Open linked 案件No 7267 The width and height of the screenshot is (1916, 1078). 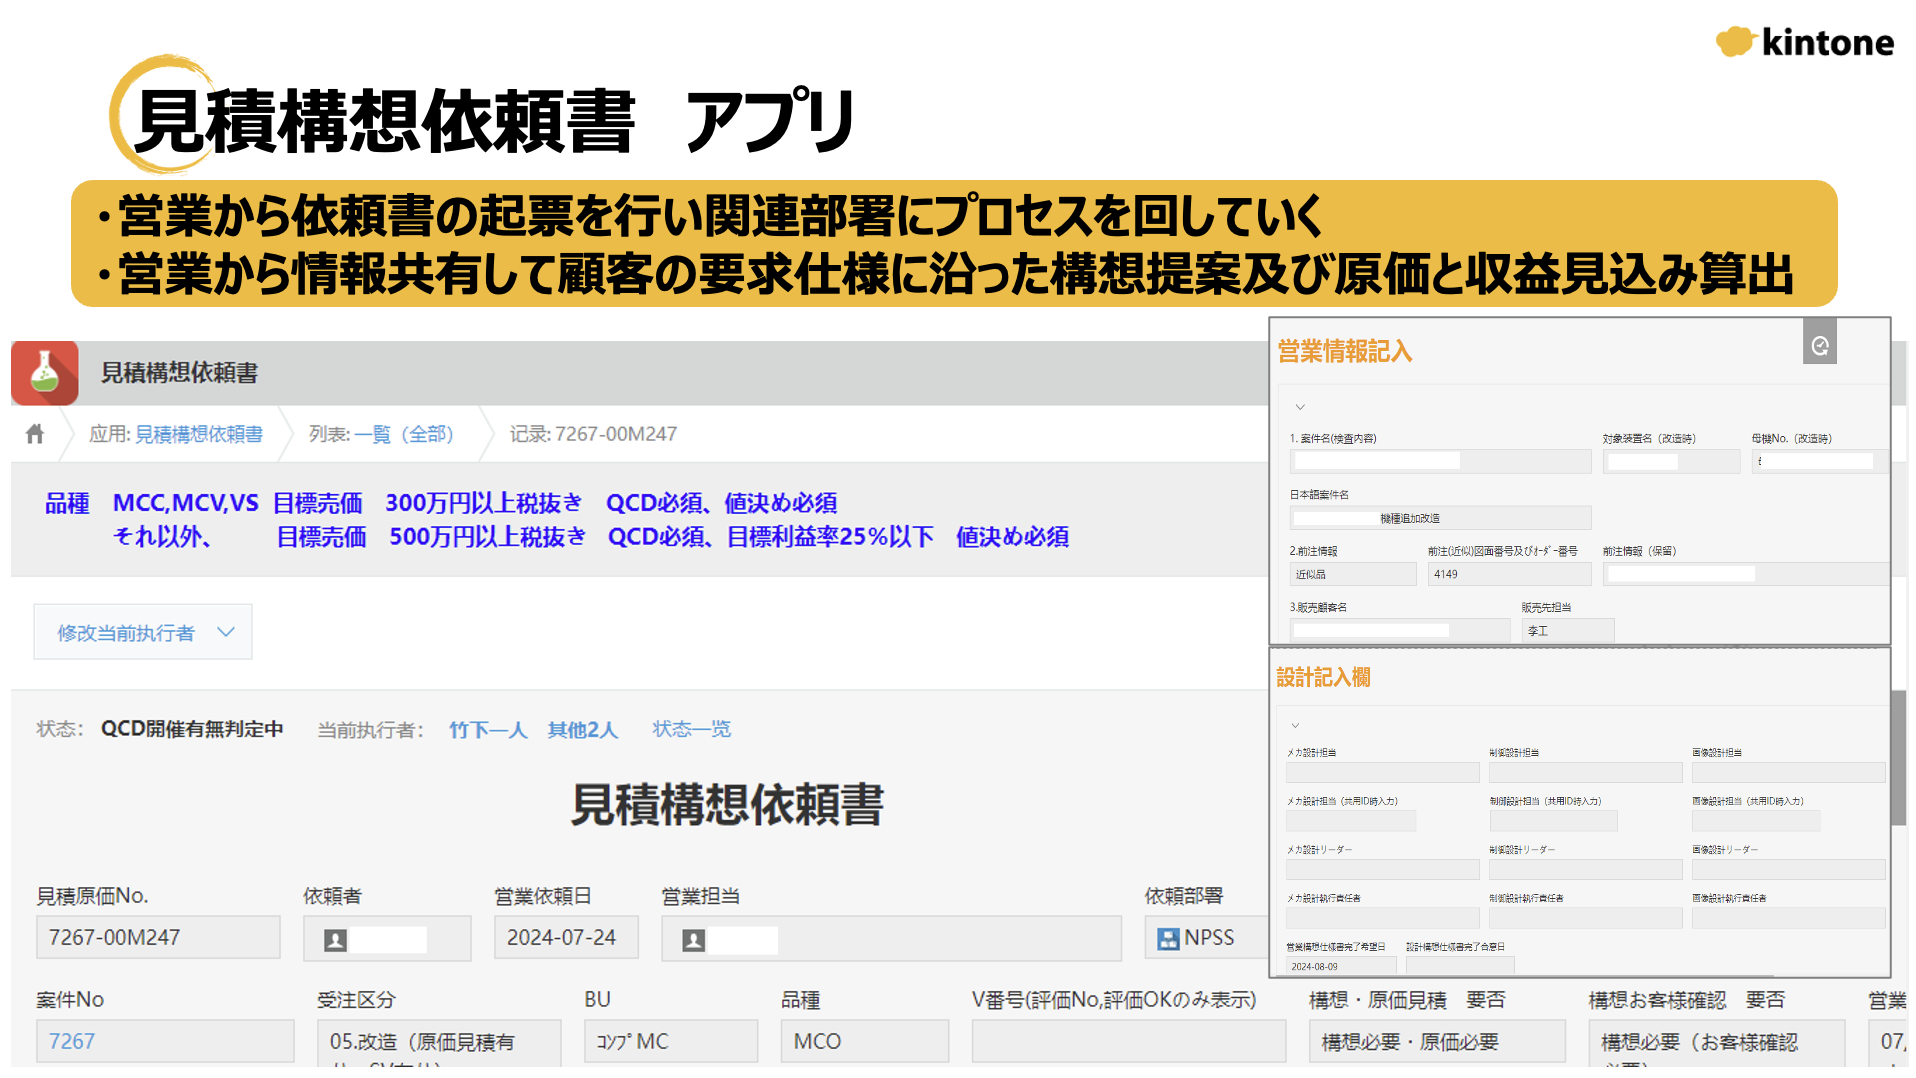point(72,1041)
